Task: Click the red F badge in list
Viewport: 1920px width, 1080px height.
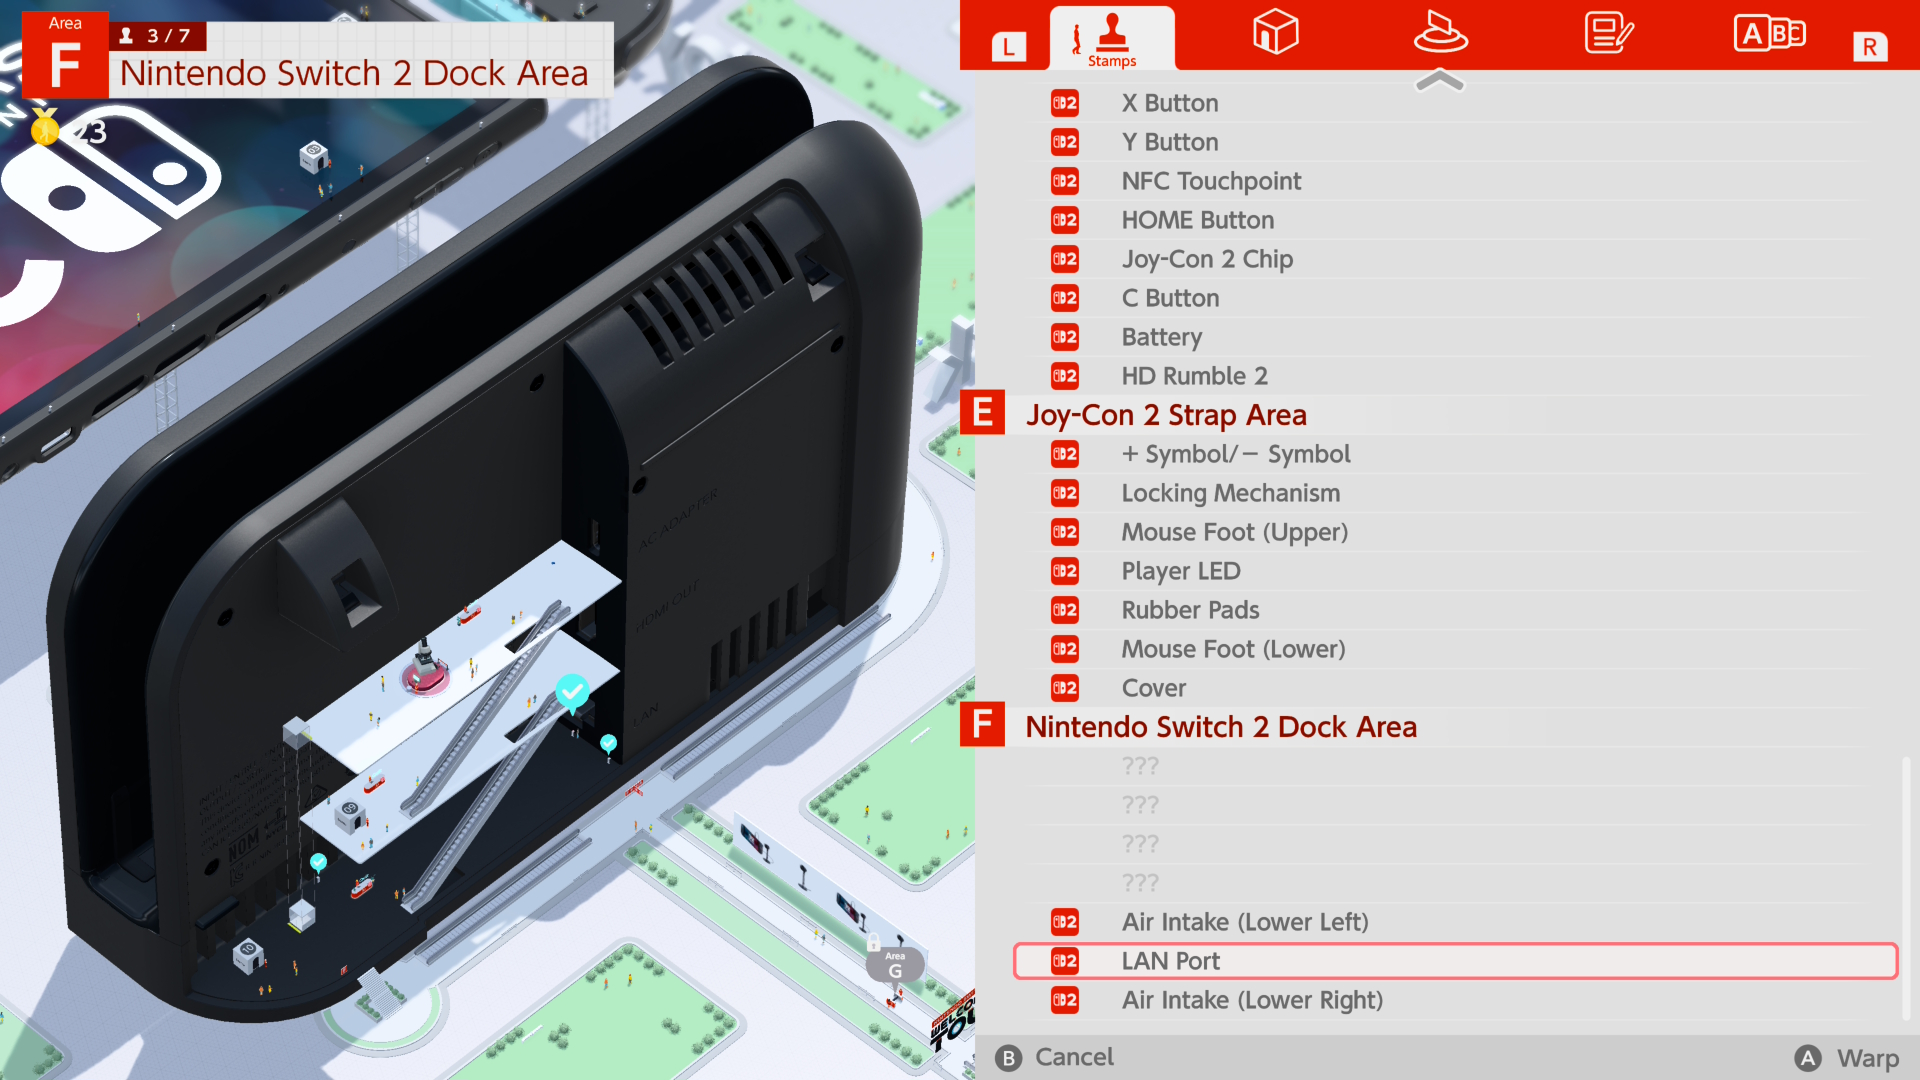Action: (982, 724)
